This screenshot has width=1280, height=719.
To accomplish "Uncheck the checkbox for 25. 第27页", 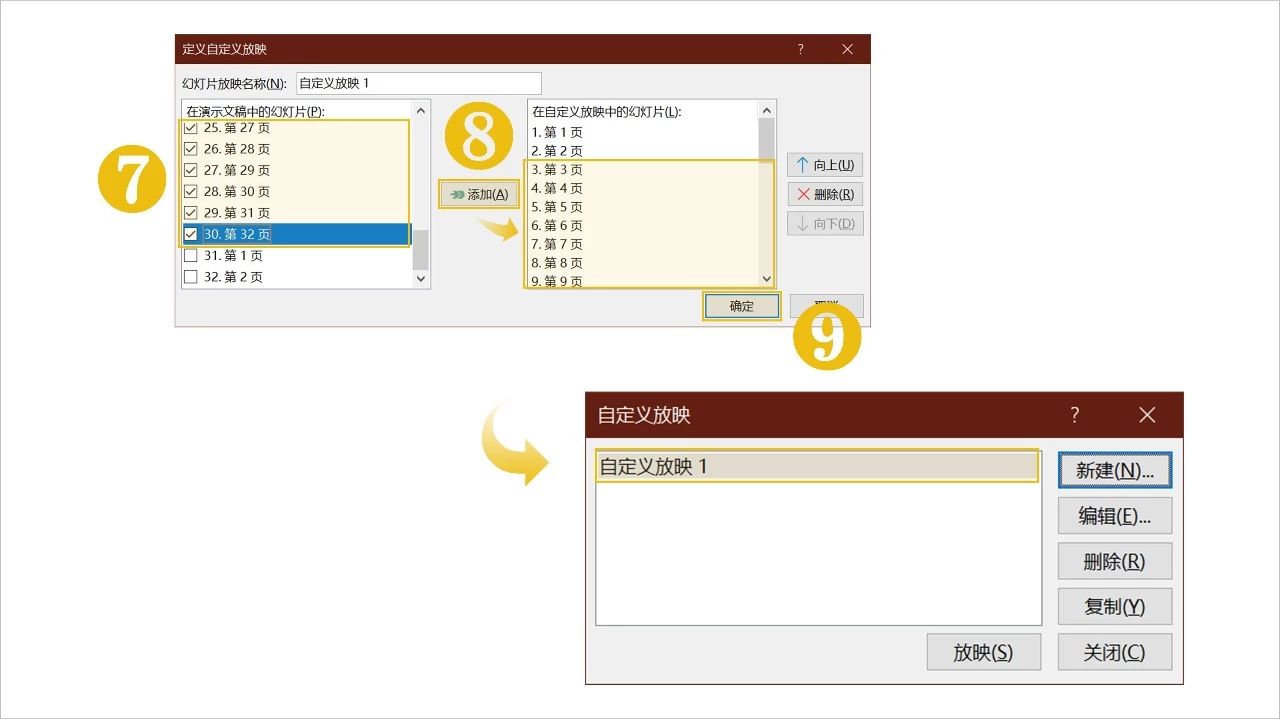I will pyautogui.click(x=190, y=127).
